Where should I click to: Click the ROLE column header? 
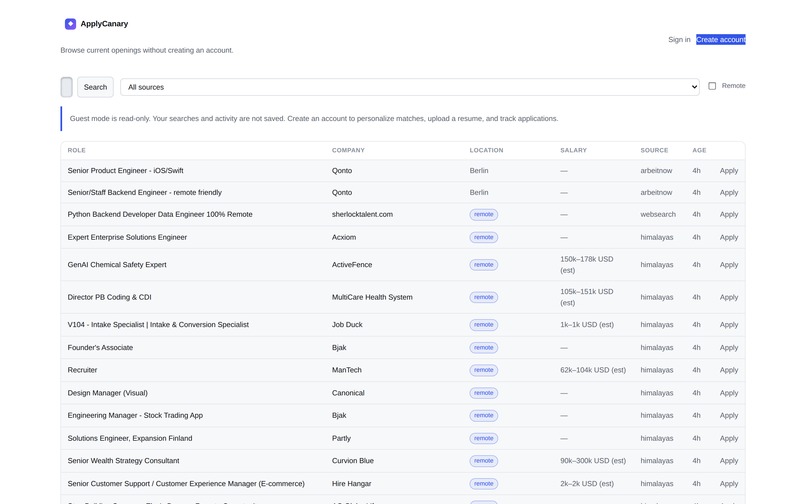(77, 150)
